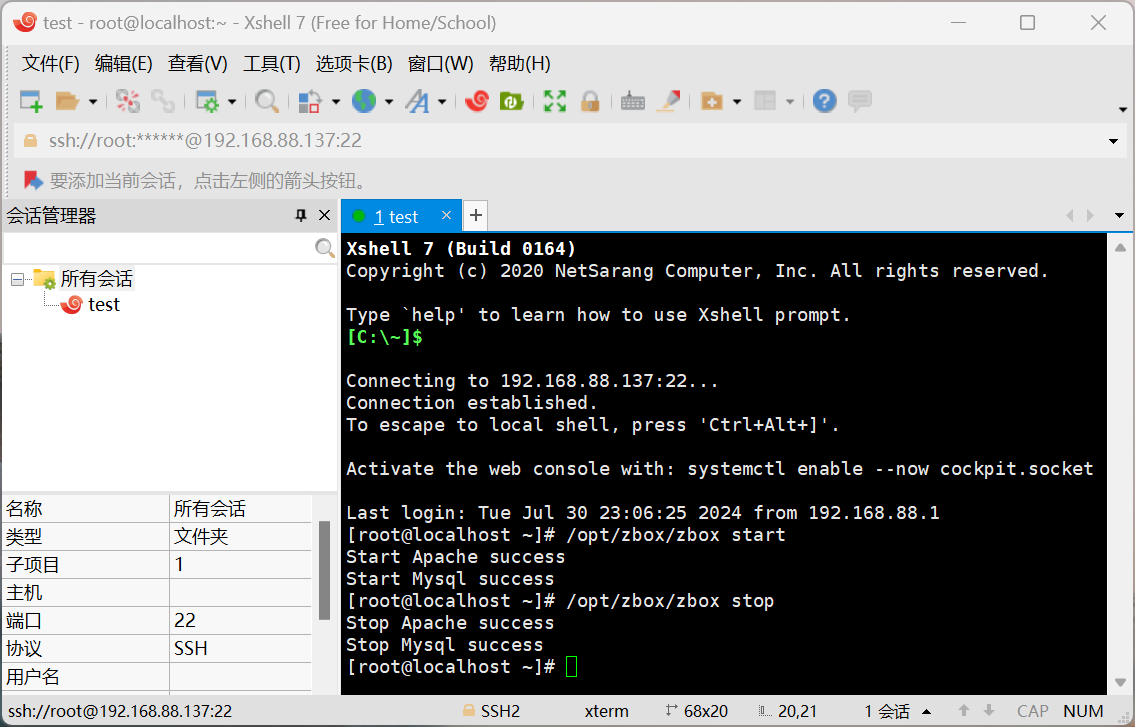Open Help blue question mark icon
The height and width of the screenshot is (727, 1135).
click(x=824, y=101)
